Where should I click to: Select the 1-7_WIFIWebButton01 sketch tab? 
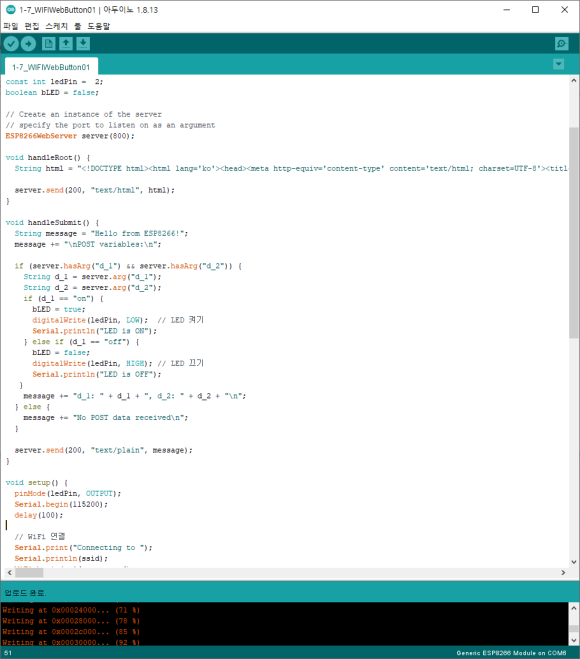point(51,67)
